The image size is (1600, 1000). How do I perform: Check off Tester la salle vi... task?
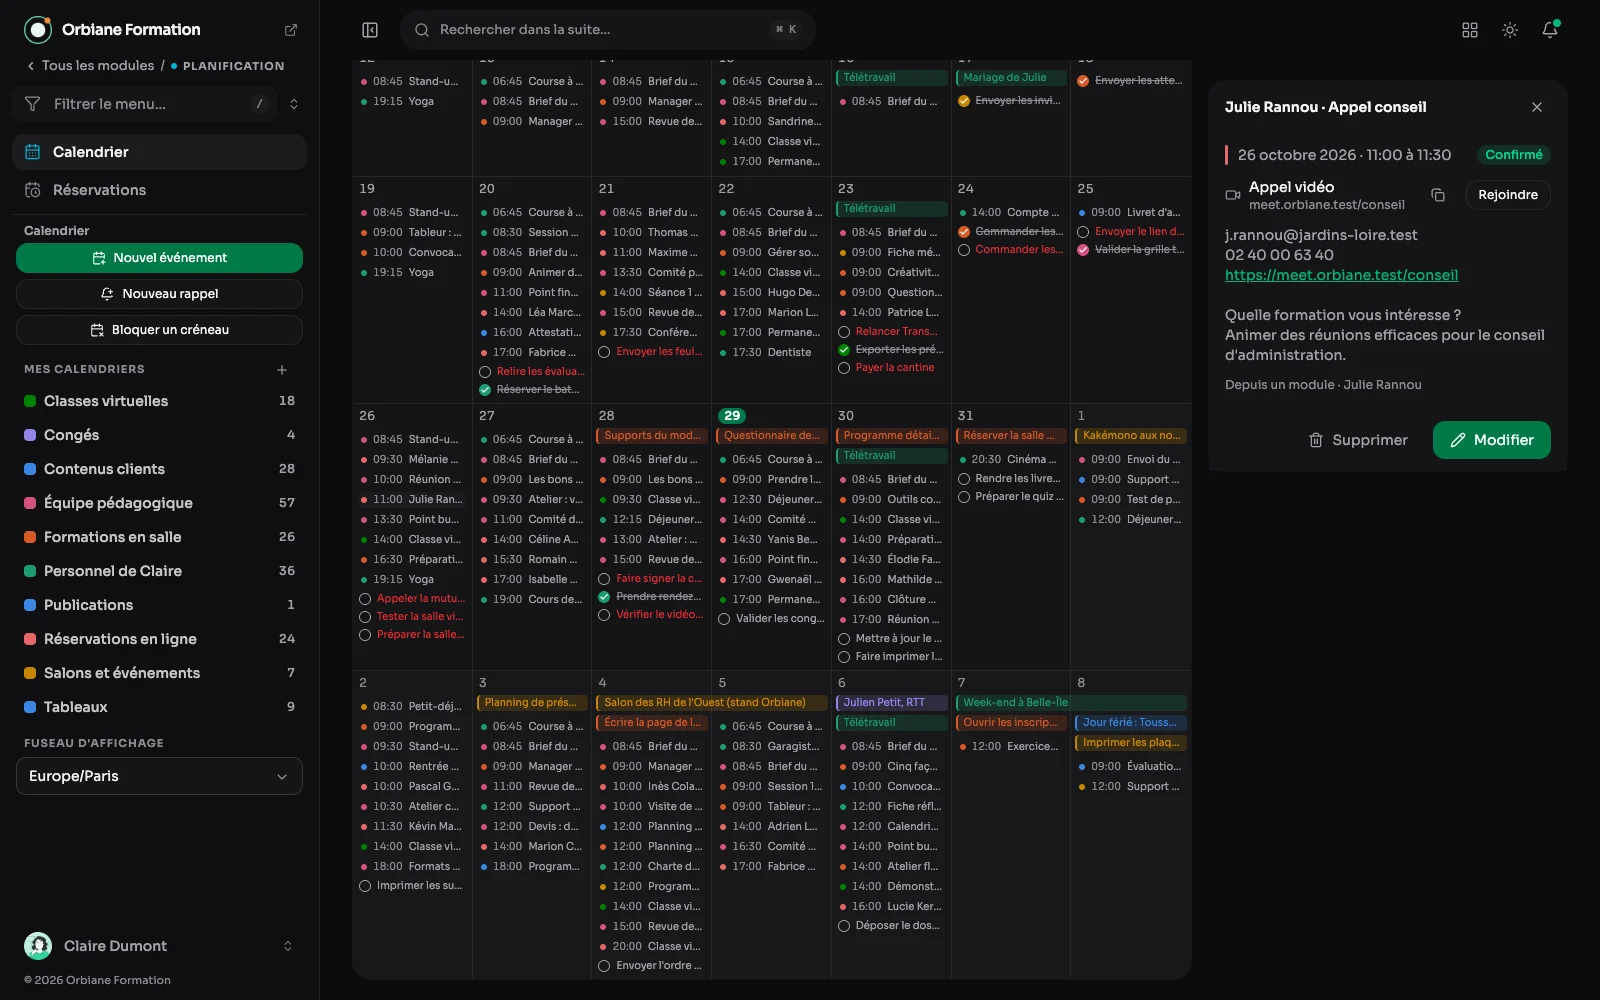(x=365, y=617)
